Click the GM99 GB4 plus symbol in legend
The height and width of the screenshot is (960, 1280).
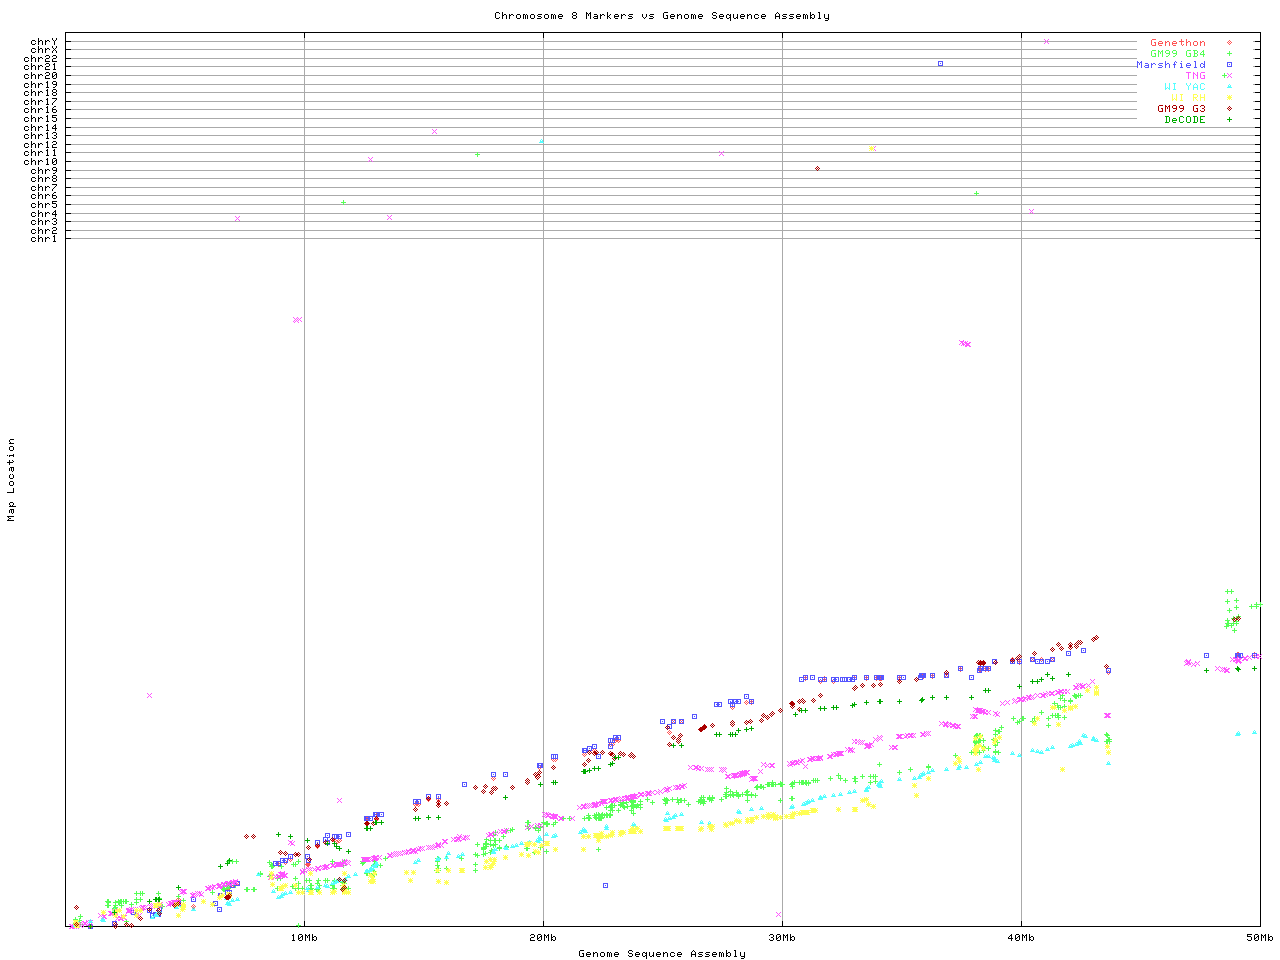click(1229, 54)
